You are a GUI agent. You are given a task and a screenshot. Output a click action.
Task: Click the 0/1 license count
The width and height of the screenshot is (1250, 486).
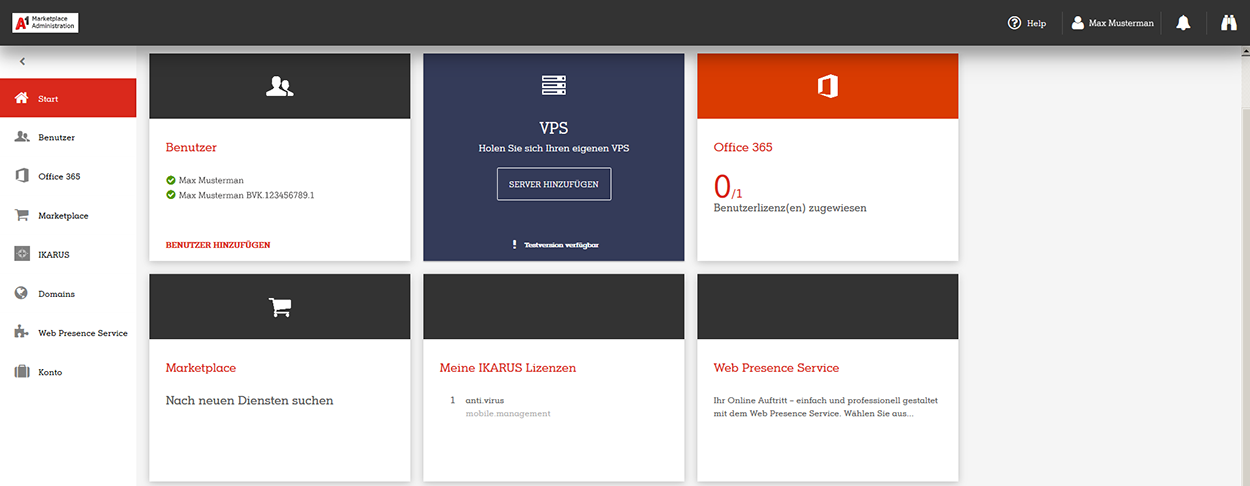728,186
